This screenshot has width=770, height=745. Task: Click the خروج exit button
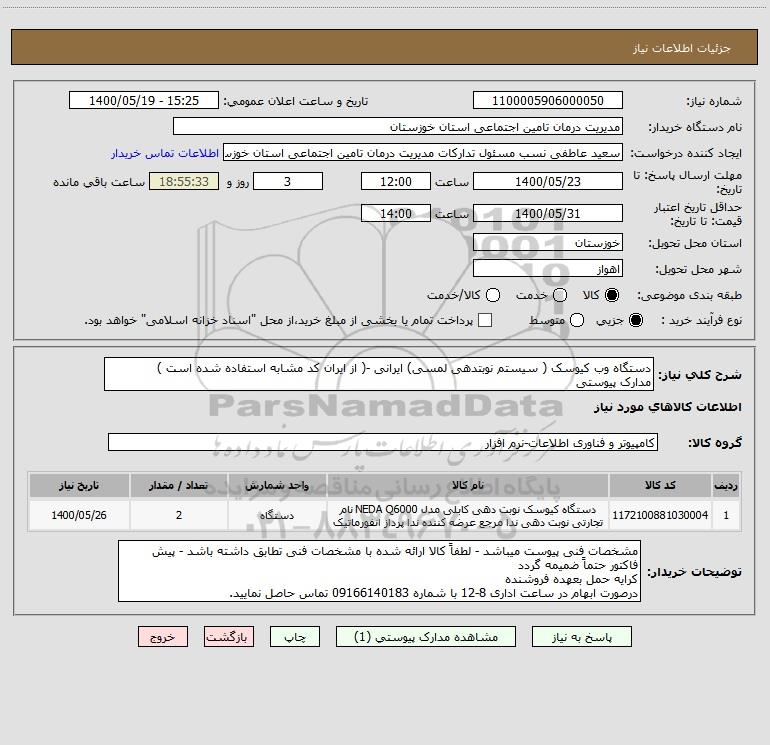tap(163, 637)
